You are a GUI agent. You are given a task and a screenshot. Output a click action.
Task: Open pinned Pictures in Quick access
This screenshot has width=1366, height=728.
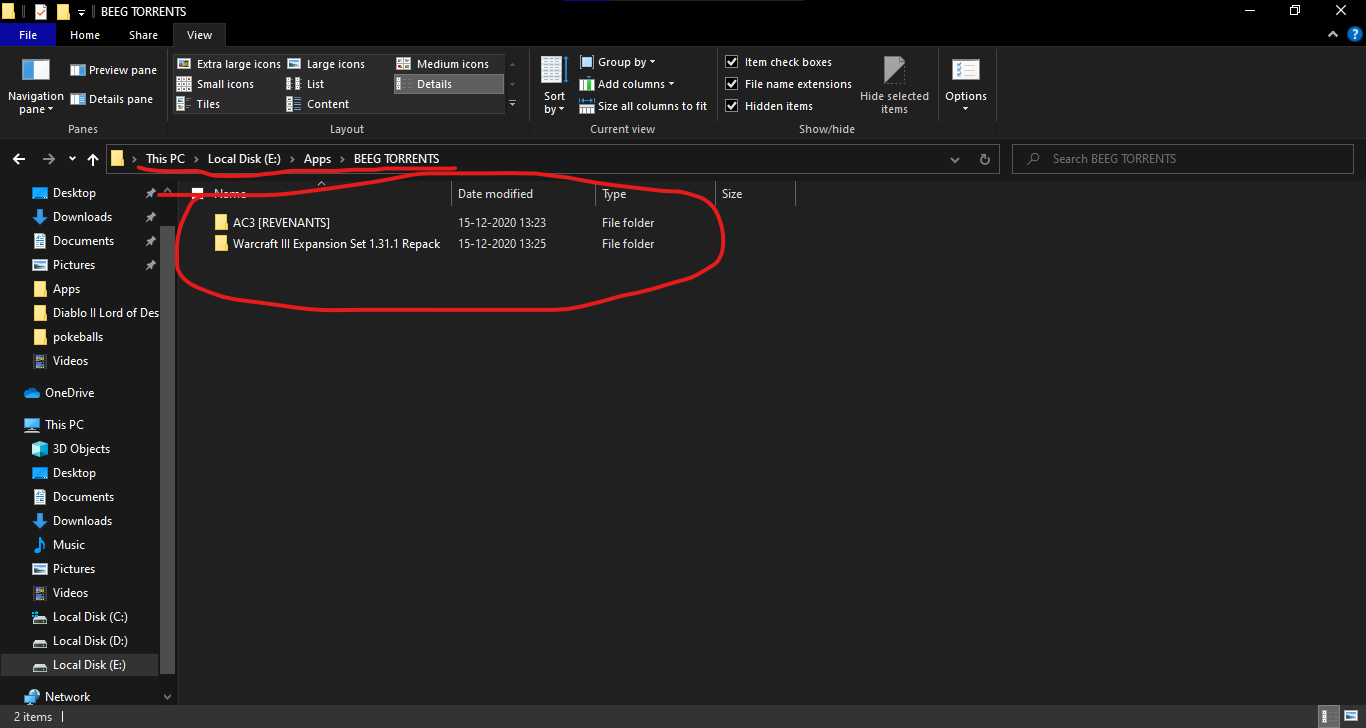(74, 265)
